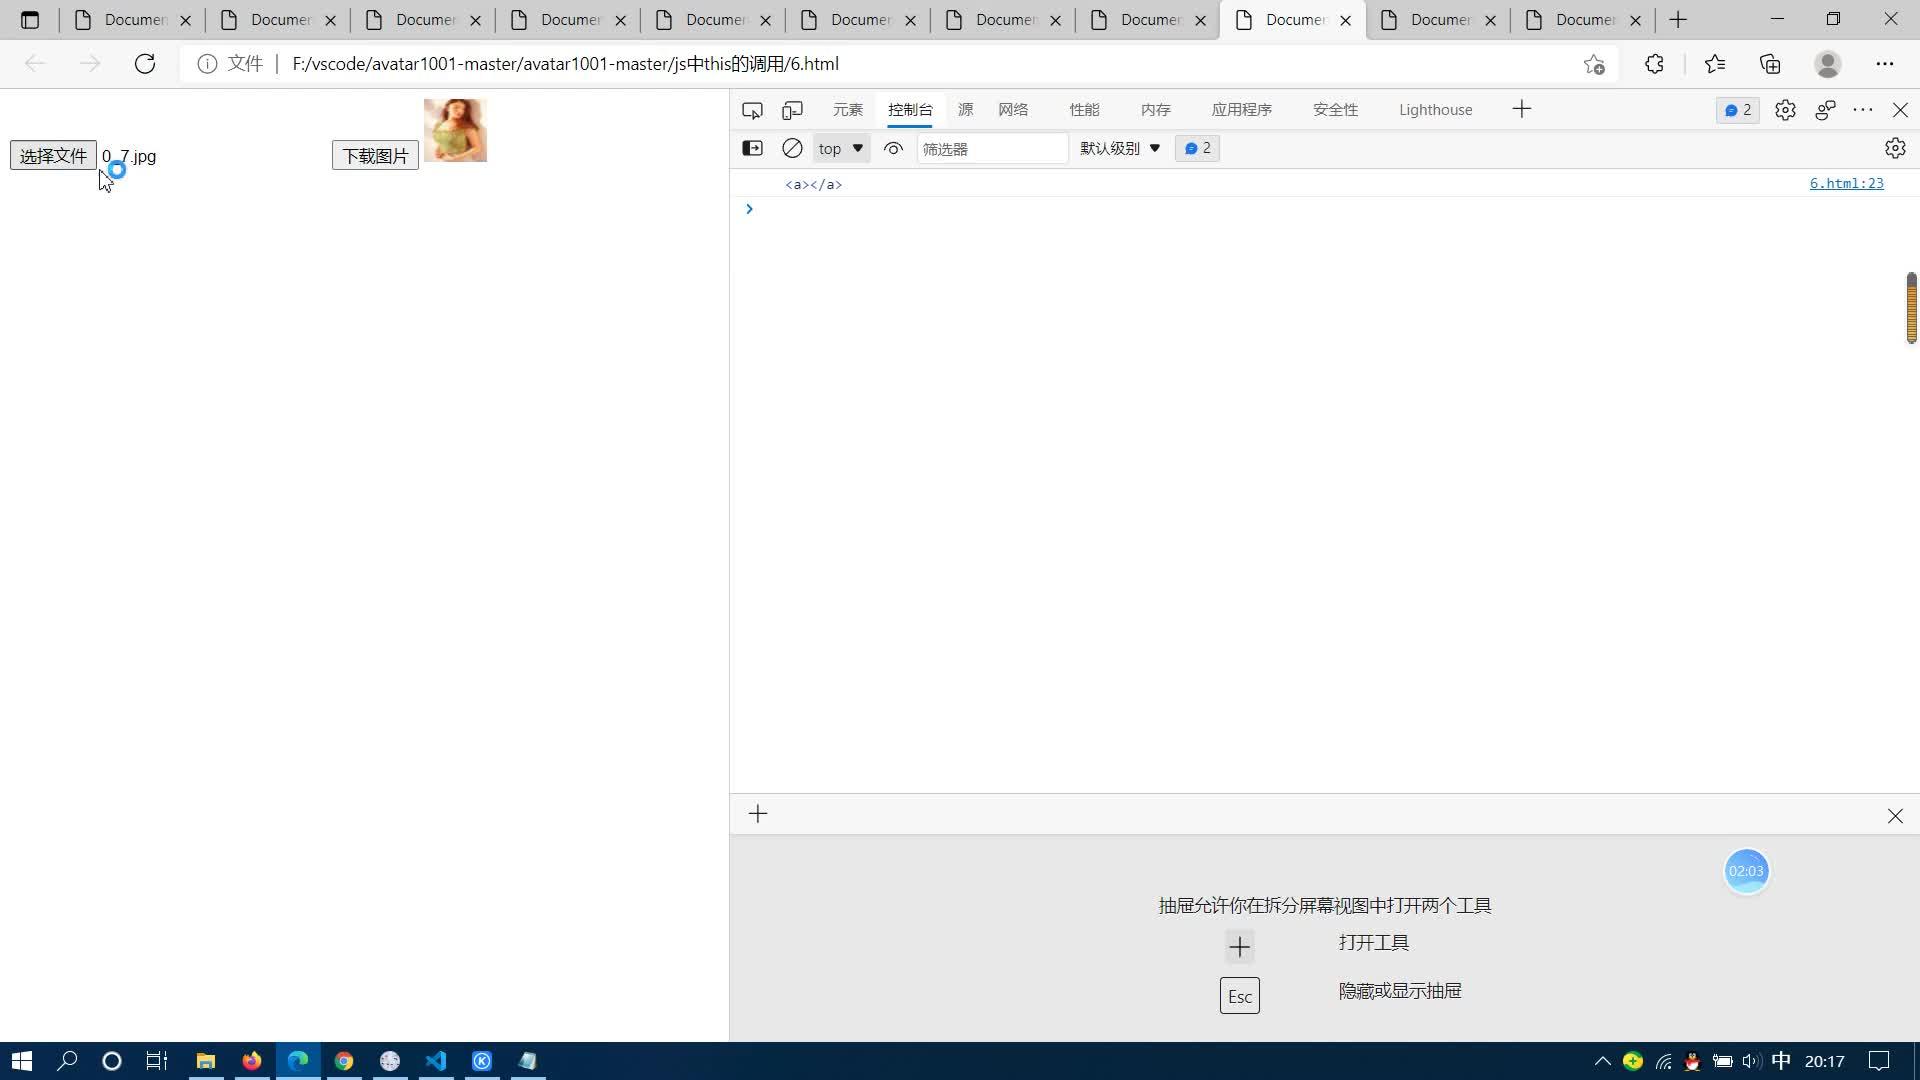The image size is (1920, 1080).
Task: Toggle the console sidebar panel icon
Action: click(752, 148)
